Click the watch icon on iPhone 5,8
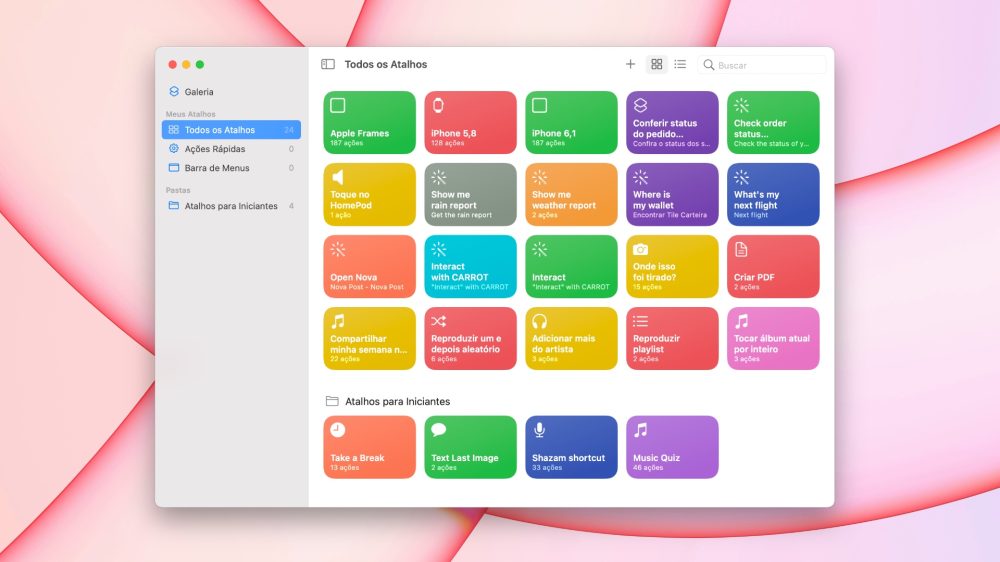 (438, 105)
